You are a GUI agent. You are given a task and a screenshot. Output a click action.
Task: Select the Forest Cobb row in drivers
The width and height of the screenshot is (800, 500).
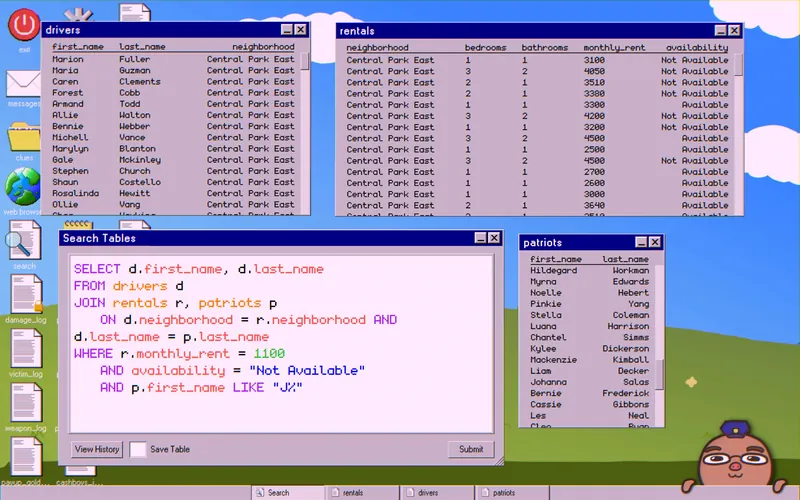[x=173, y=93]
